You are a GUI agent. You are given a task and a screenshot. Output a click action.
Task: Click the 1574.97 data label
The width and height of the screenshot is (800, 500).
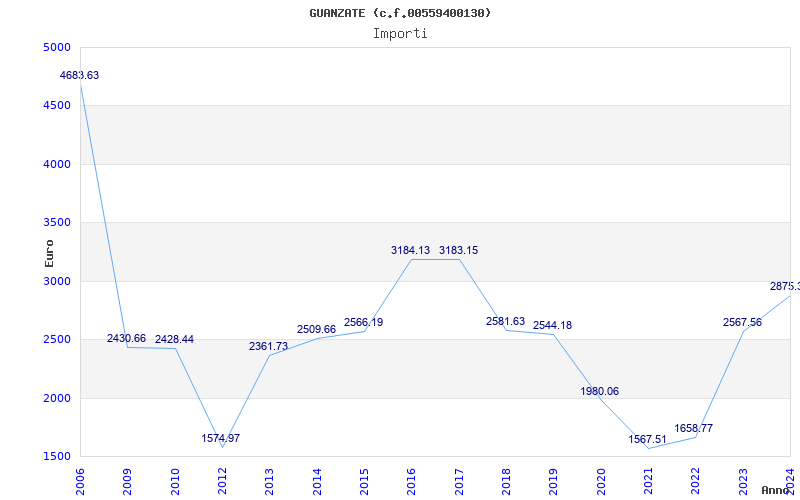(x=220, y=438)
